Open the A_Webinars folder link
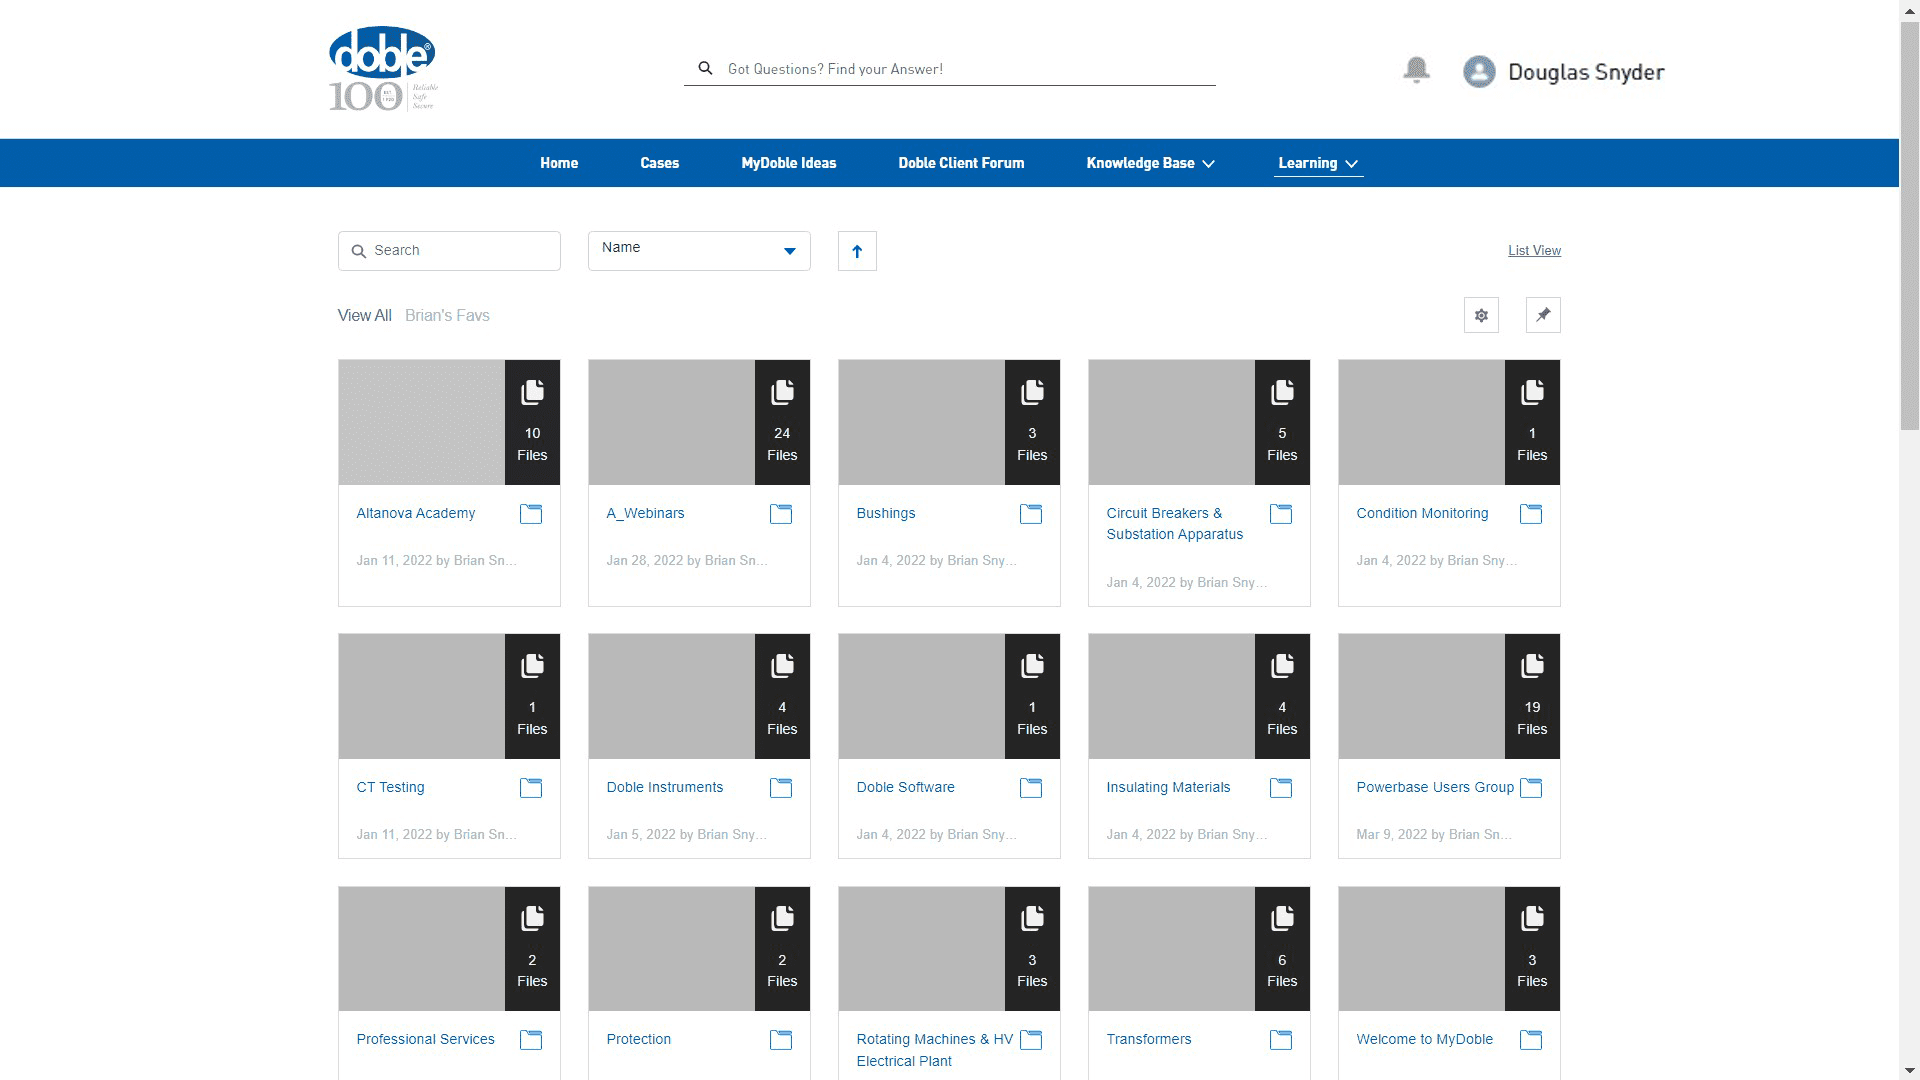 (645, 513)
